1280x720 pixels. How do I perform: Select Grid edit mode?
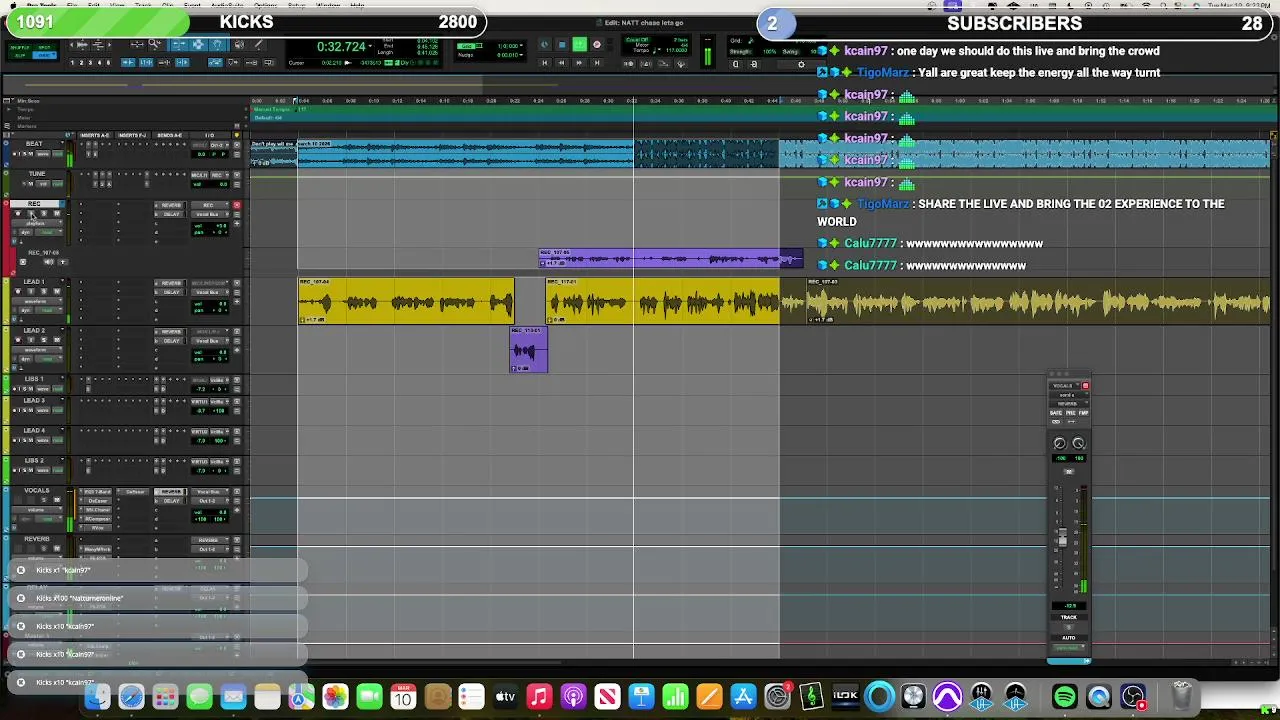point(43,55)
